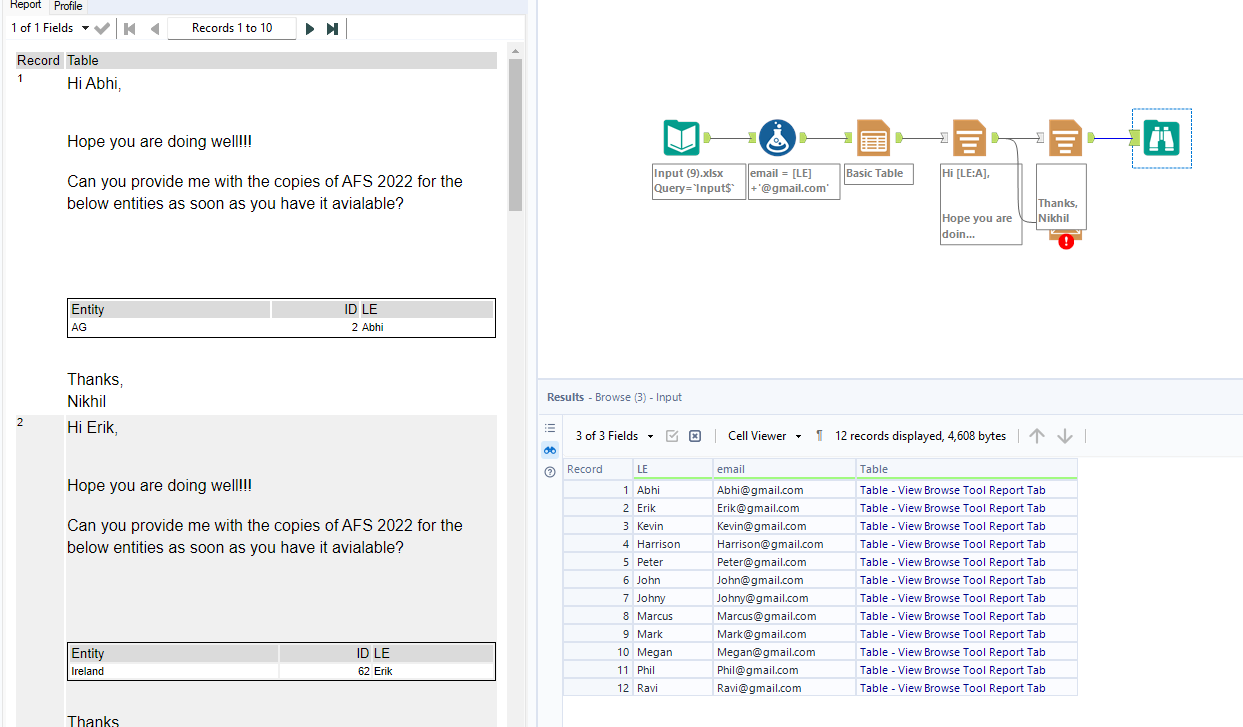Click the binoculars icon in Results sidebar
Image resolution: width=1243 pixels, height=727 pixels.
(549, 450)
